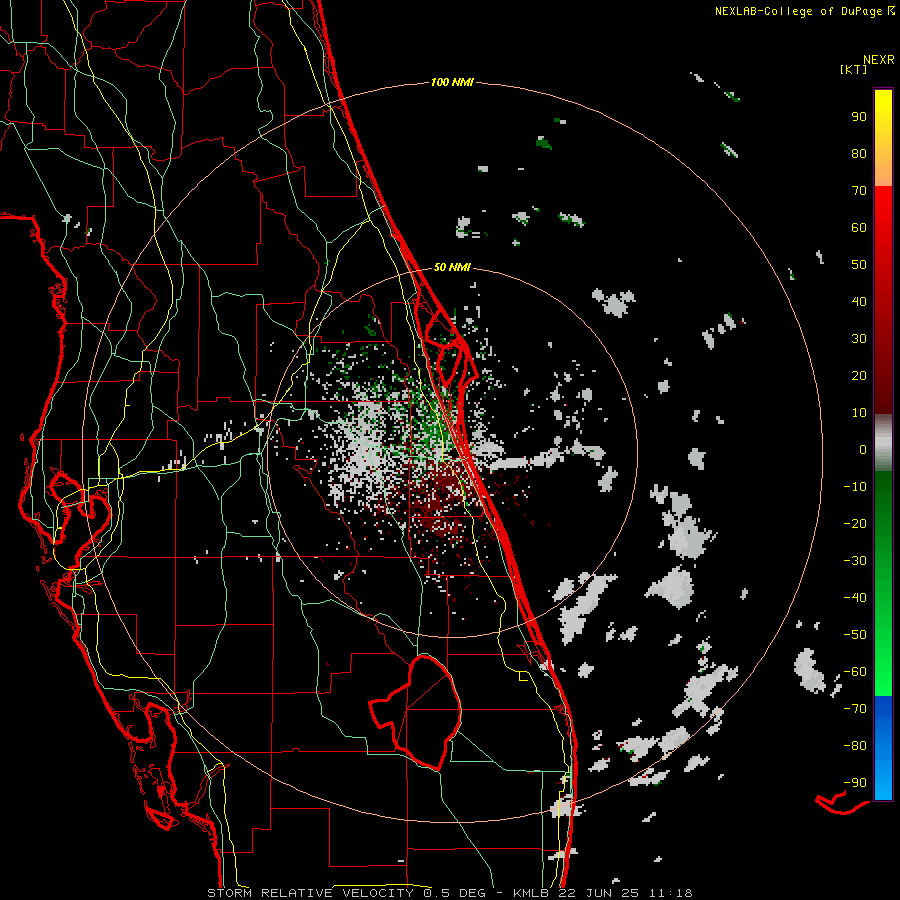Pick the blue segment at the color bar bottom
The height and width of the screenshot is (900, 900).
pos(883,748)
